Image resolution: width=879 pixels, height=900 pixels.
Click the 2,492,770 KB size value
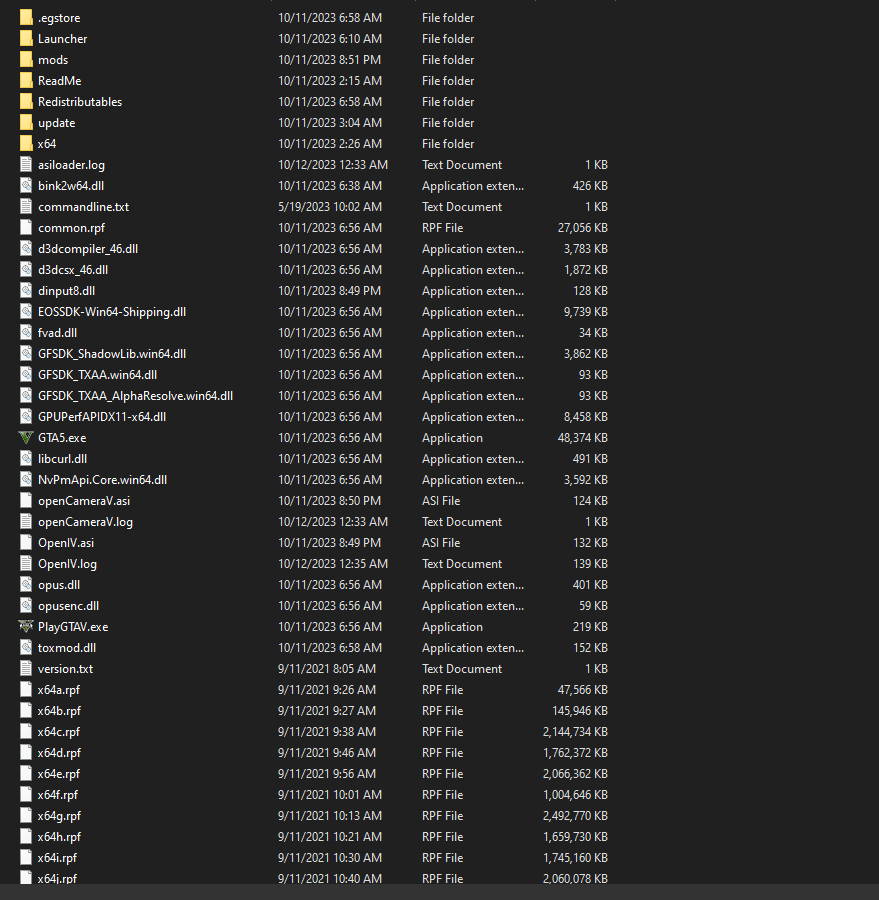(575, 816)
